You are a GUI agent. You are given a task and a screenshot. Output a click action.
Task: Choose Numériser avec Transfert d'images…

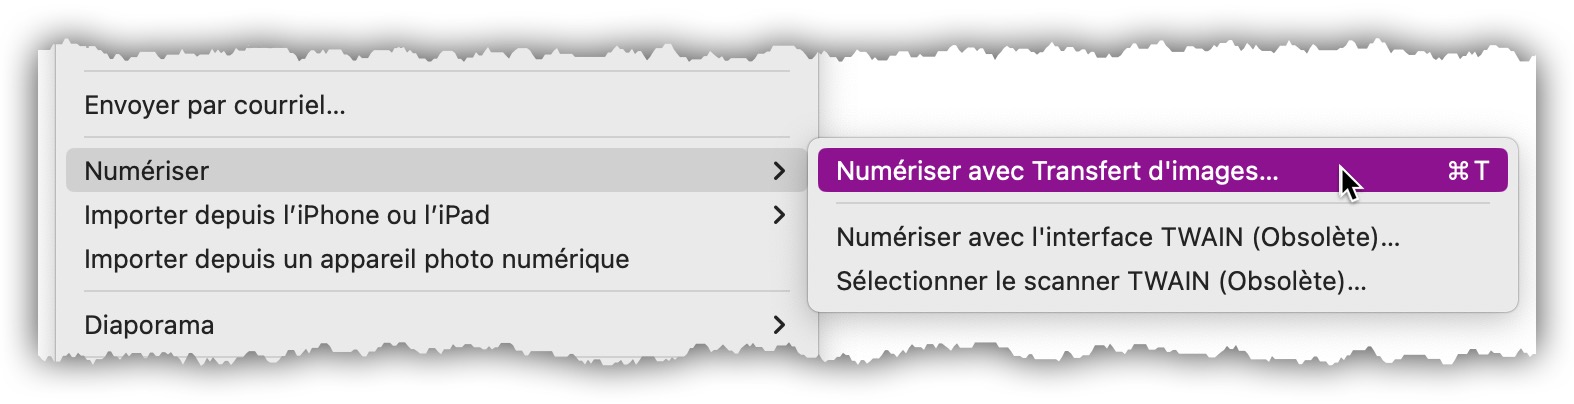(1057, 171)
